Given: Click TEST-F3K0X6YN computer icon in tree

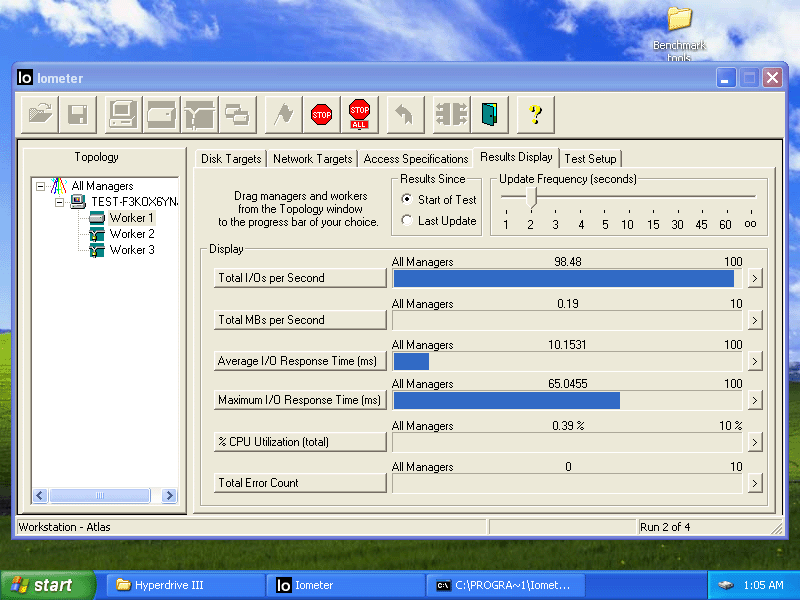Looking at the screenshot, I should point(78,202).
